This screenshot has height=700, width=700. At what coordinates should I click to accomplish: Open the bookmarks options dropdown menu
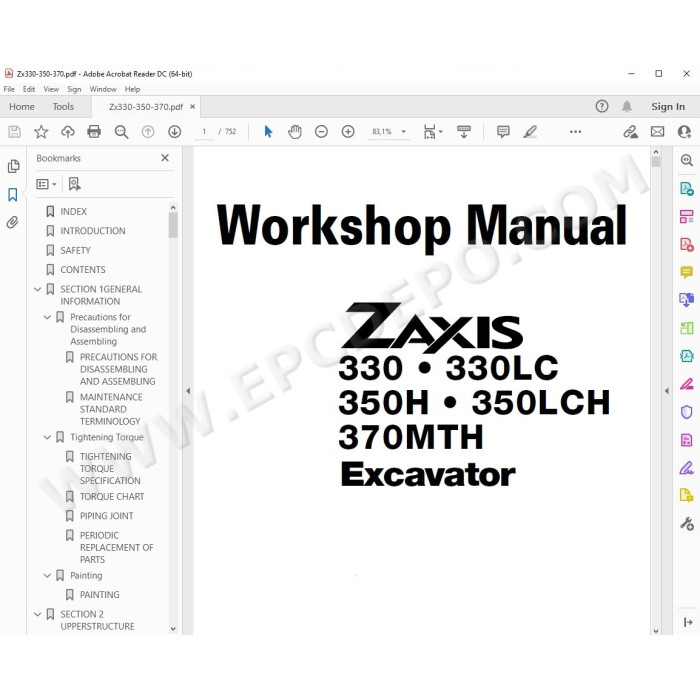pos(46,184)
